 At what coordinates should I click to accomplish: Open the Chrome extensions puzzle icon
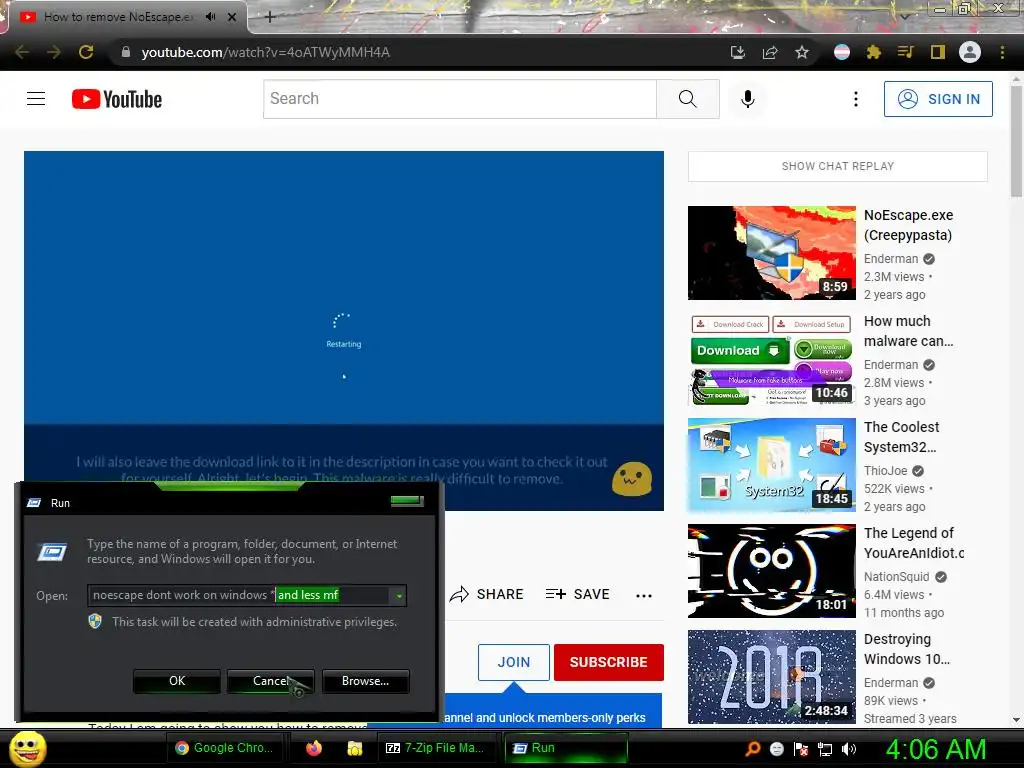tap(874, 52)
